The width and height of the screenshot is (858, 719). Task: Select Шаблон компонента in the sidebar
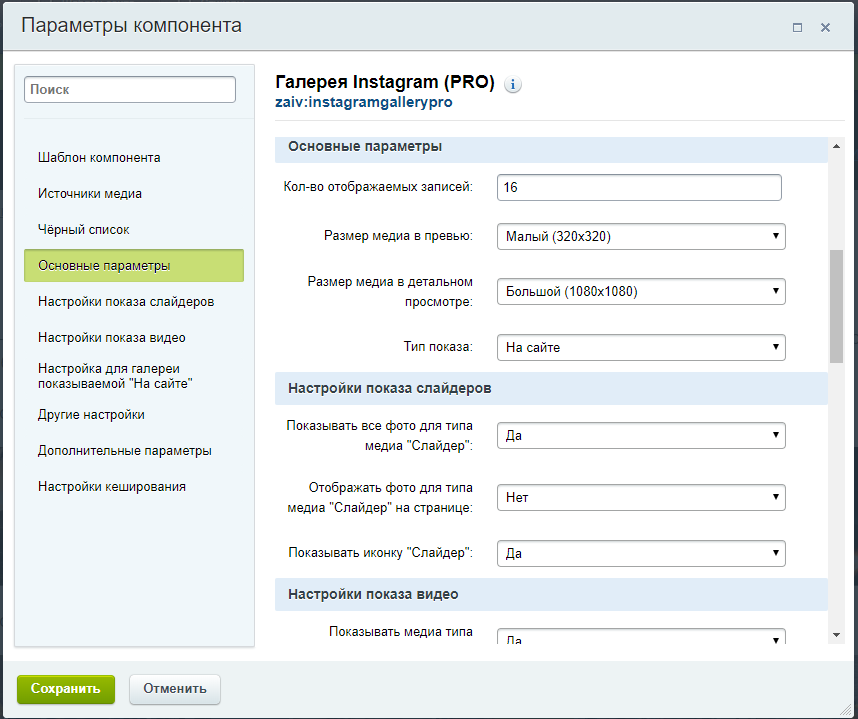pyautogui.click(x=99, y=158)
